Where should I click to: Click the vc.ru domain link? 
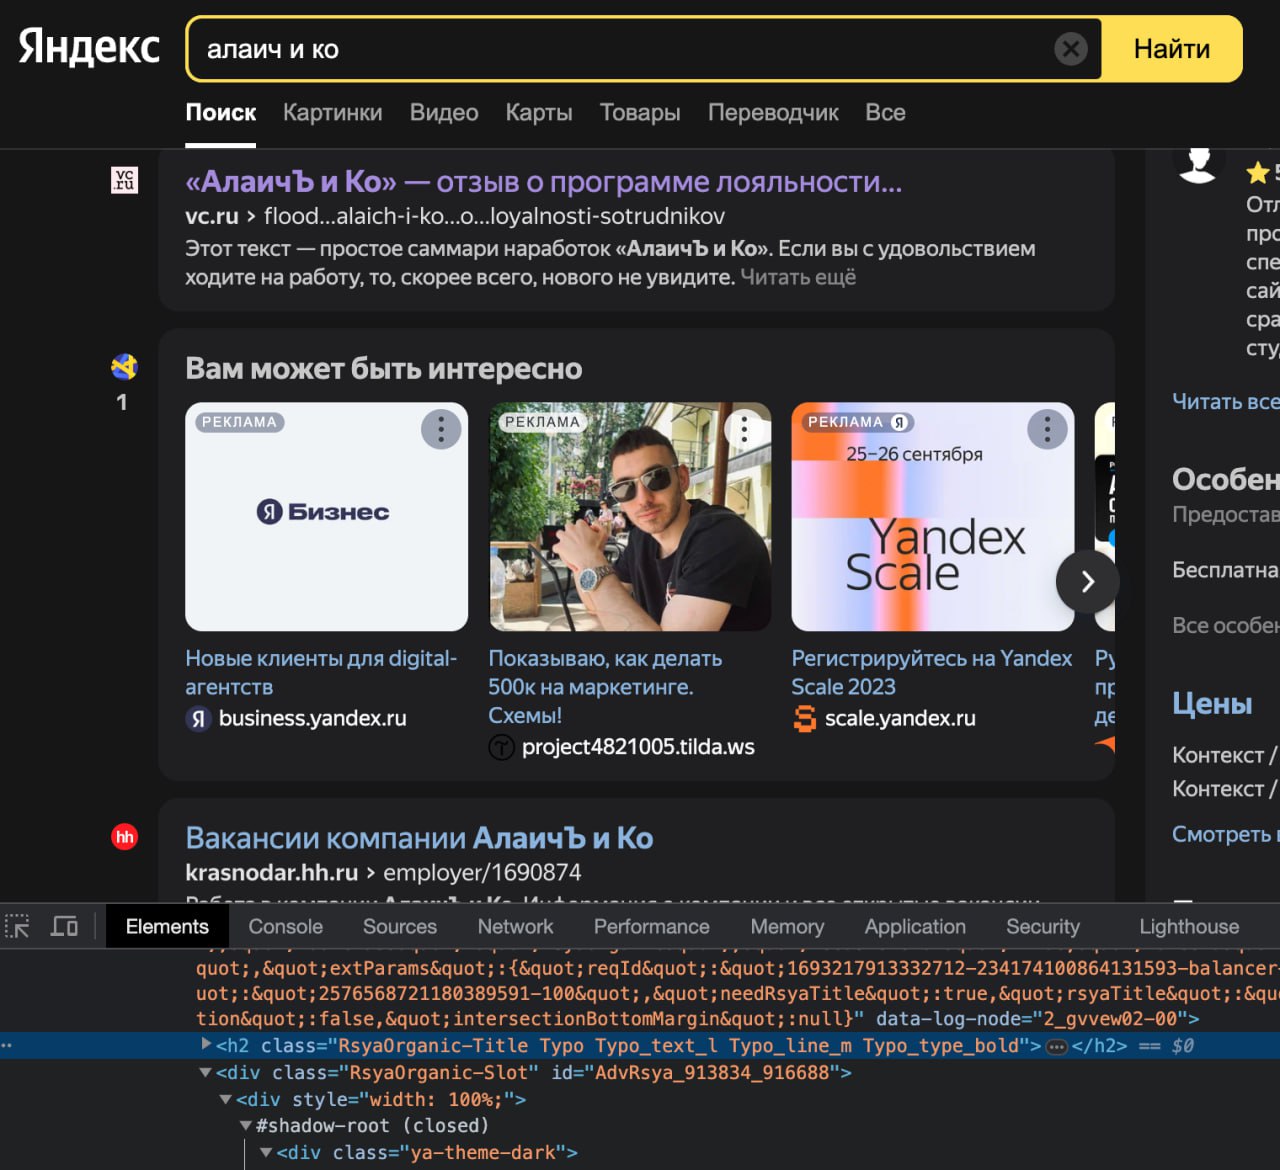click(x=211, y=216)
